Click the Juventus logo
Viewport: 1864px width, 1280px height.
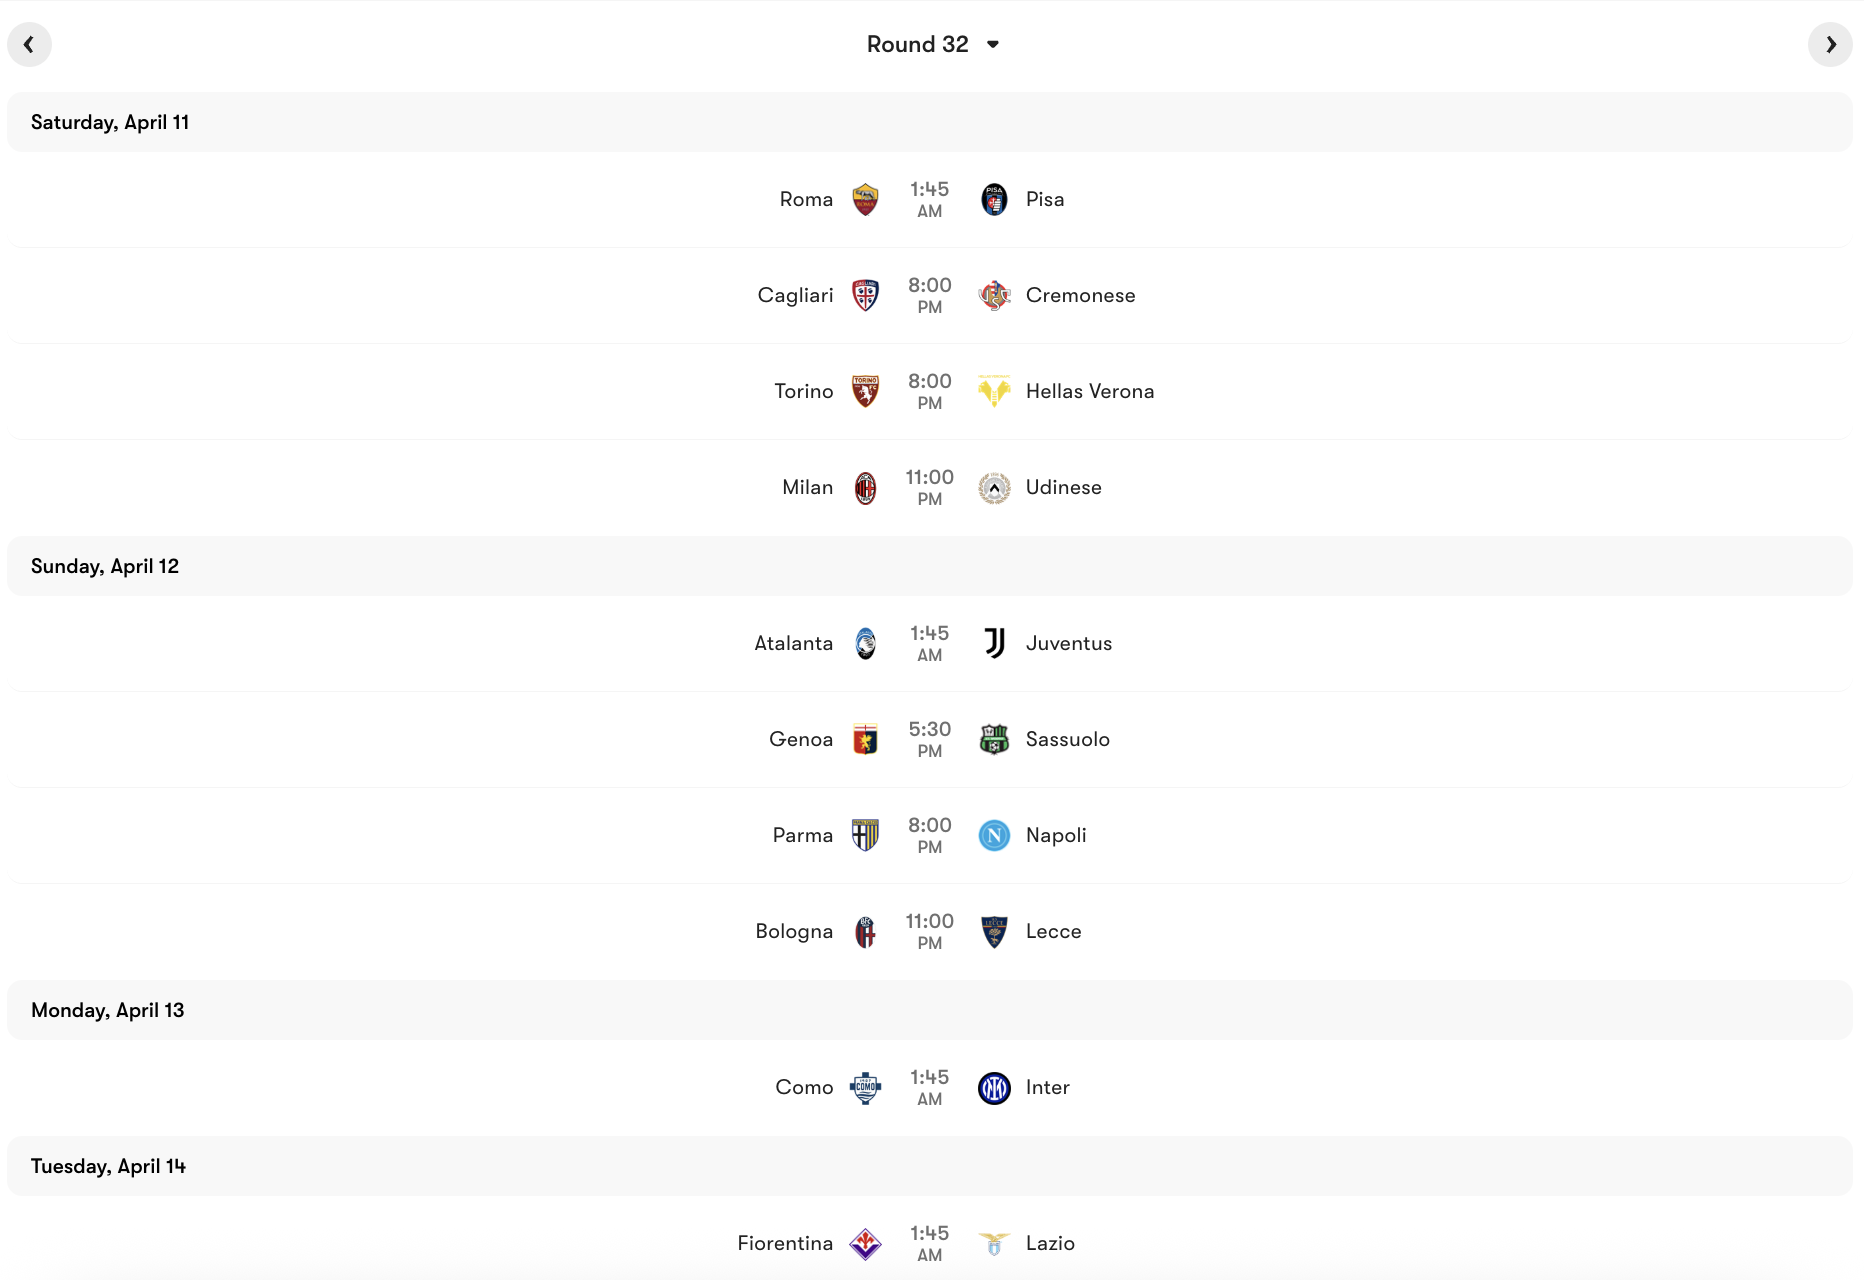(x=994, y=643)
